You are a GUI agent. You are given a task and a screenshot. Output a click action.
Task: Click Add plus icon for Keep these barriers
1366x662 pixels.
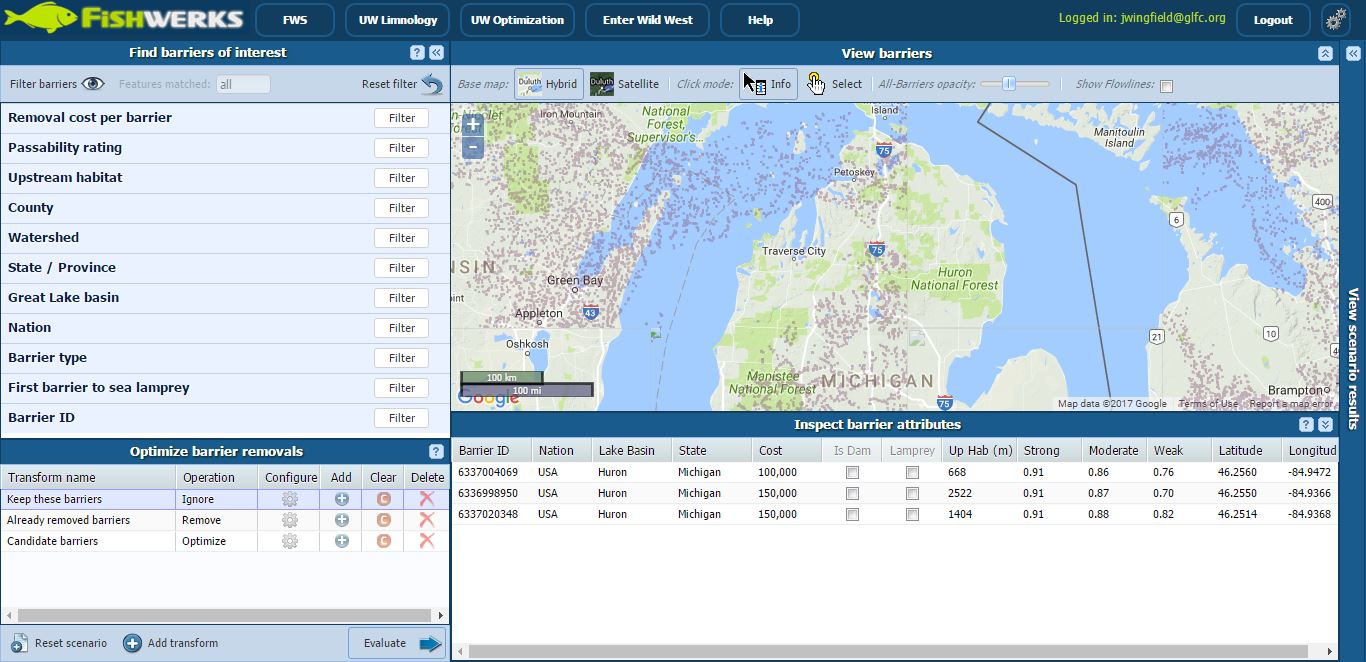340,498
